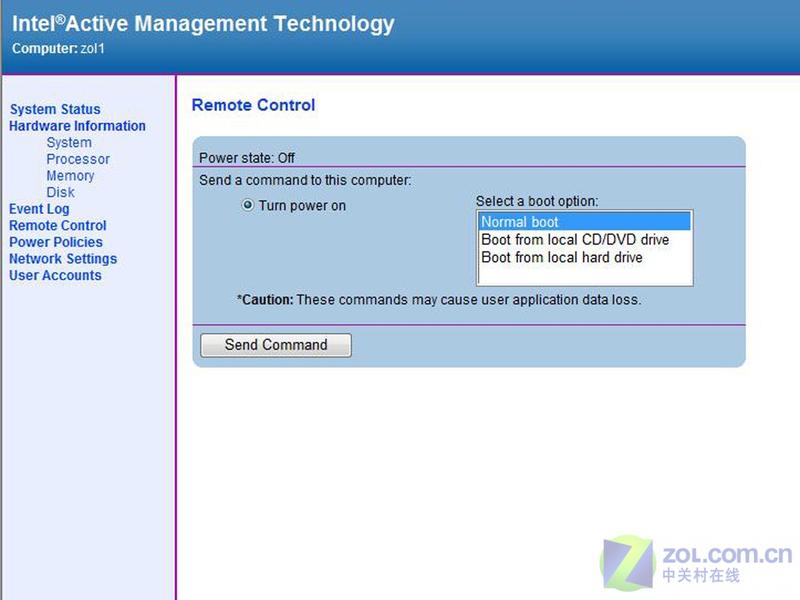Open the Memory hardware page
The image size is (800, 600).
[x=70, y=176]
